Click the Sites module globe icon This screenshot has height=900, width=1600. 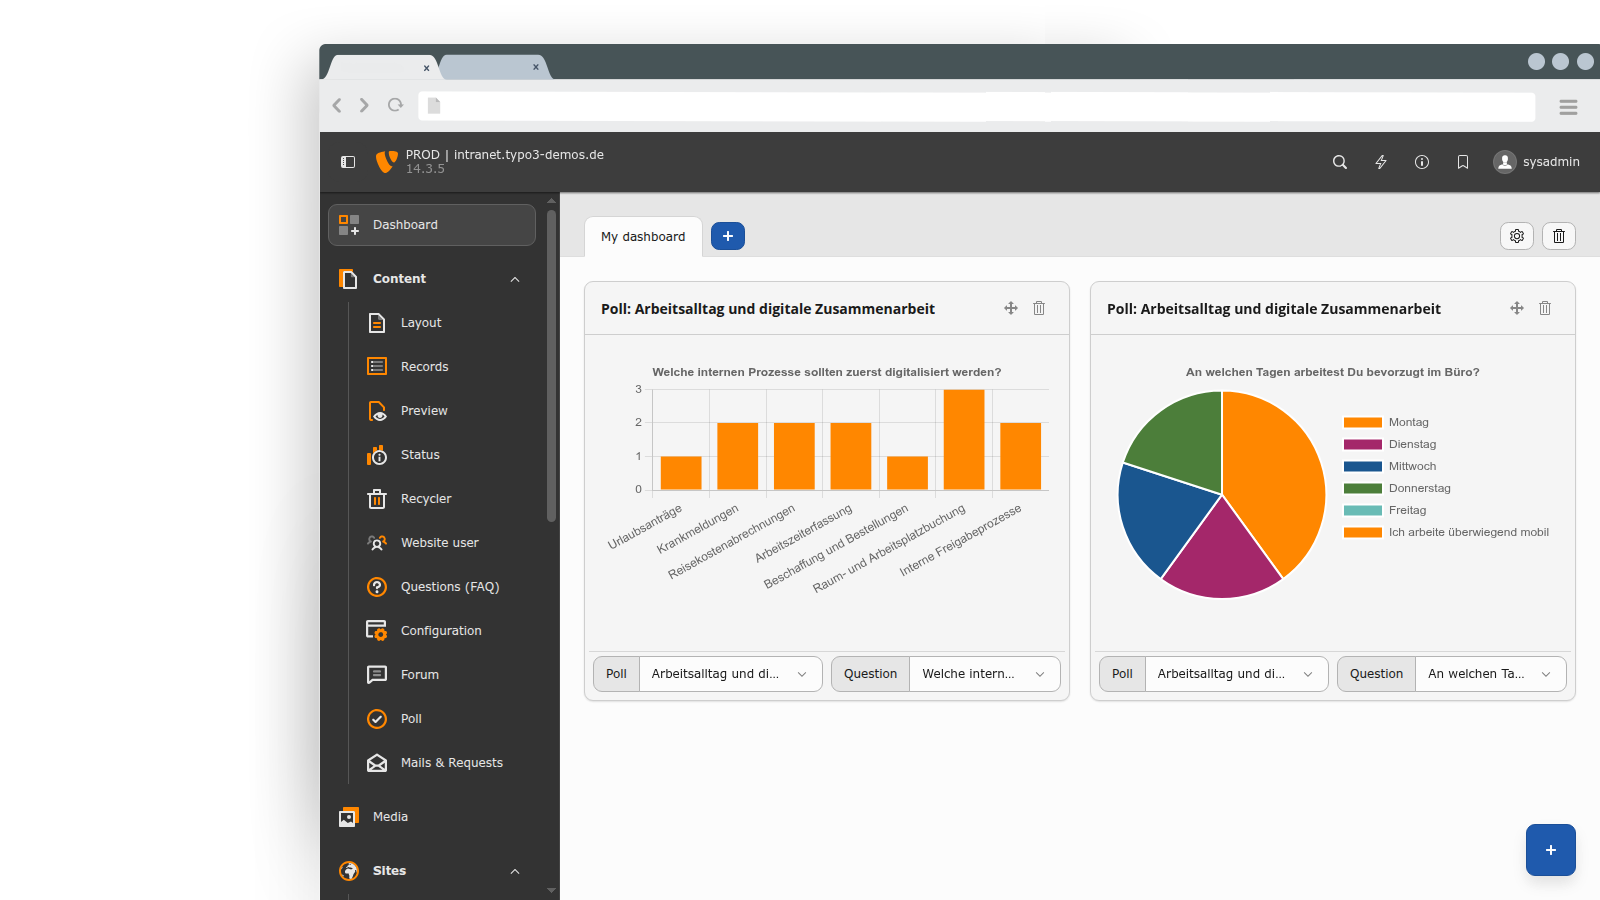(x=349, y=871)
